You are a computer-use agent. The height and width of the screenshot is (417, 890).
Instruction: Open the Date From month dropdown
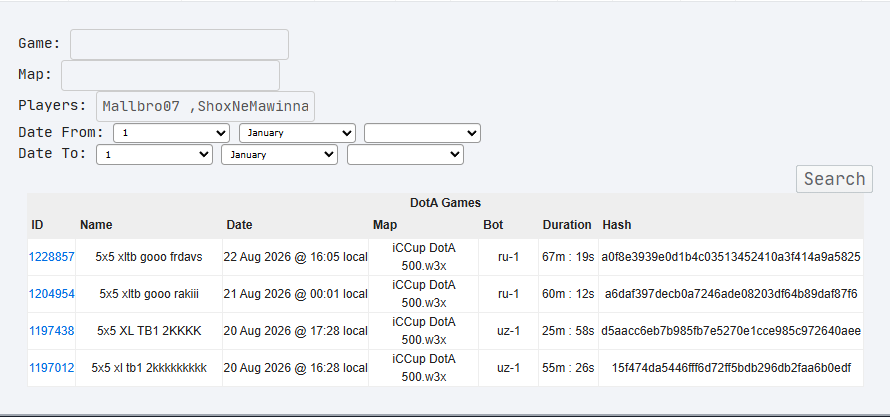297,133
